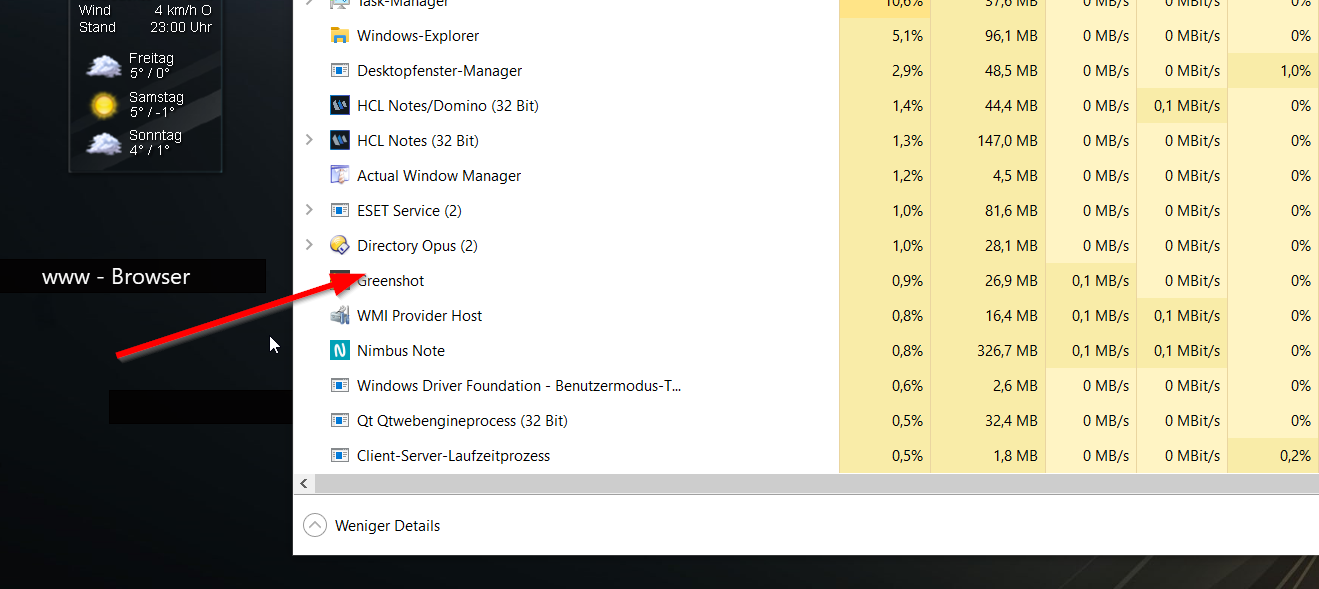Click the horizontal scrollbar left arrow

[303, 483]
